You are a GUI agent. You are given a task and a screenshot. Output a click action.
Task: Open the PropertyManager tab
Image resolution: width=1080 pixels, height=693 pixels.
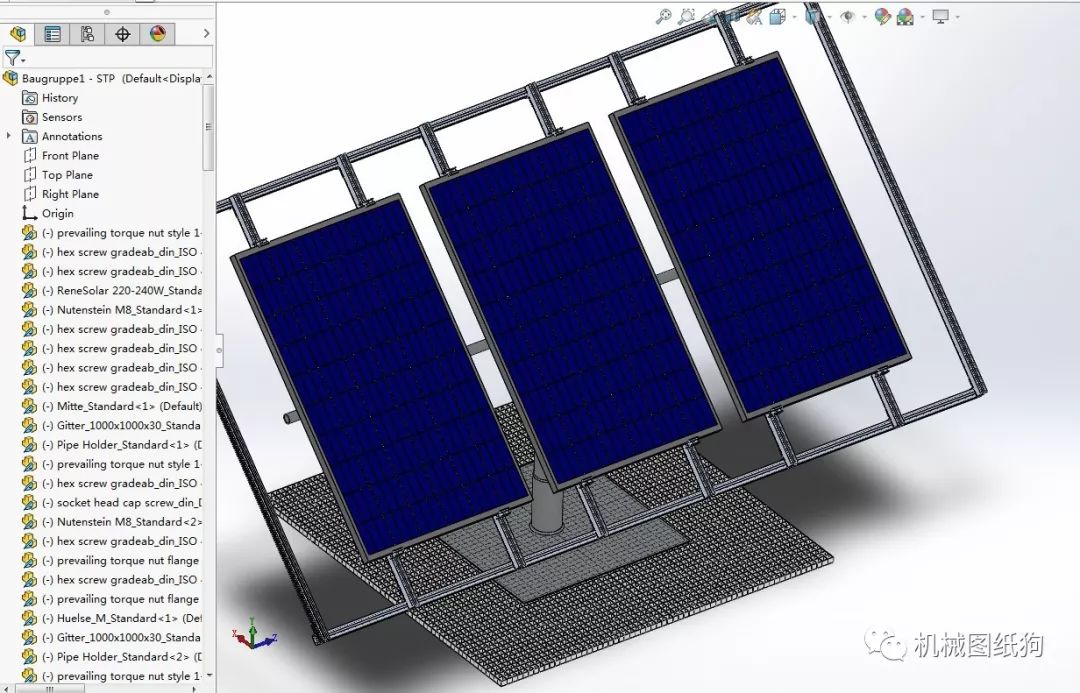click(x=52, y=33)
